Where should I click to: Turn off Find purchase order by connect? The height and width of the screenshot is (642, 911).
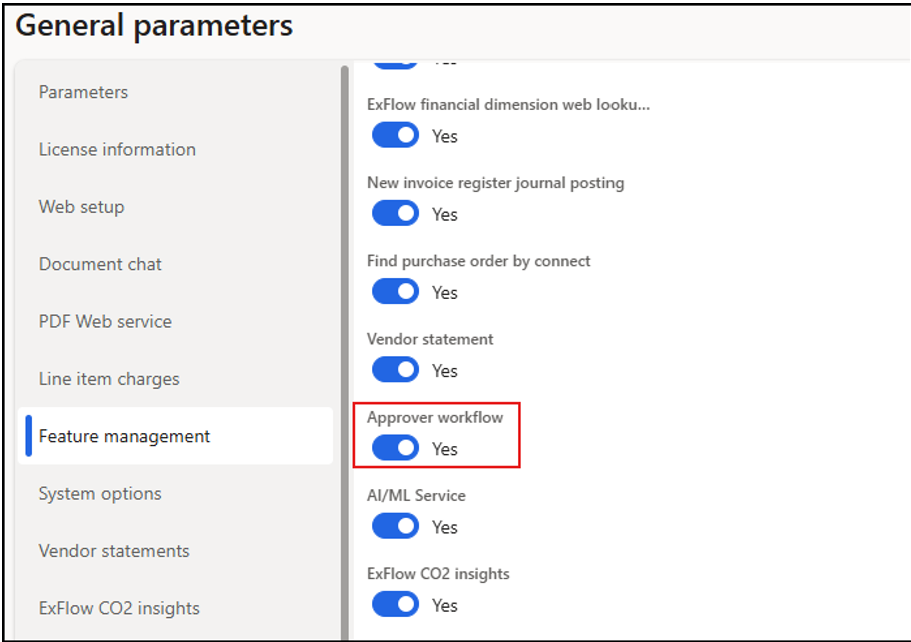point(395,291)
